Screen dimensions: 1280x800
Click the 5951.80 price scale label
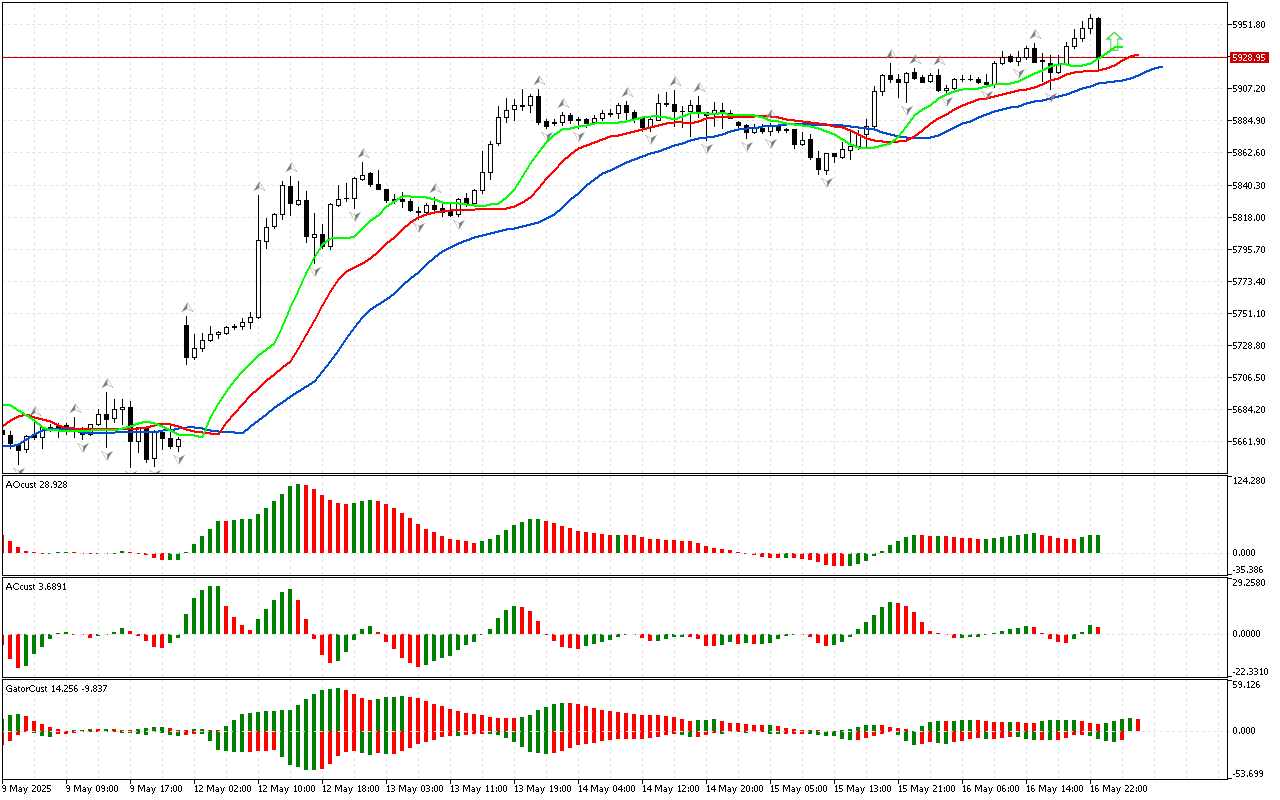click(x=1249, y=24)
